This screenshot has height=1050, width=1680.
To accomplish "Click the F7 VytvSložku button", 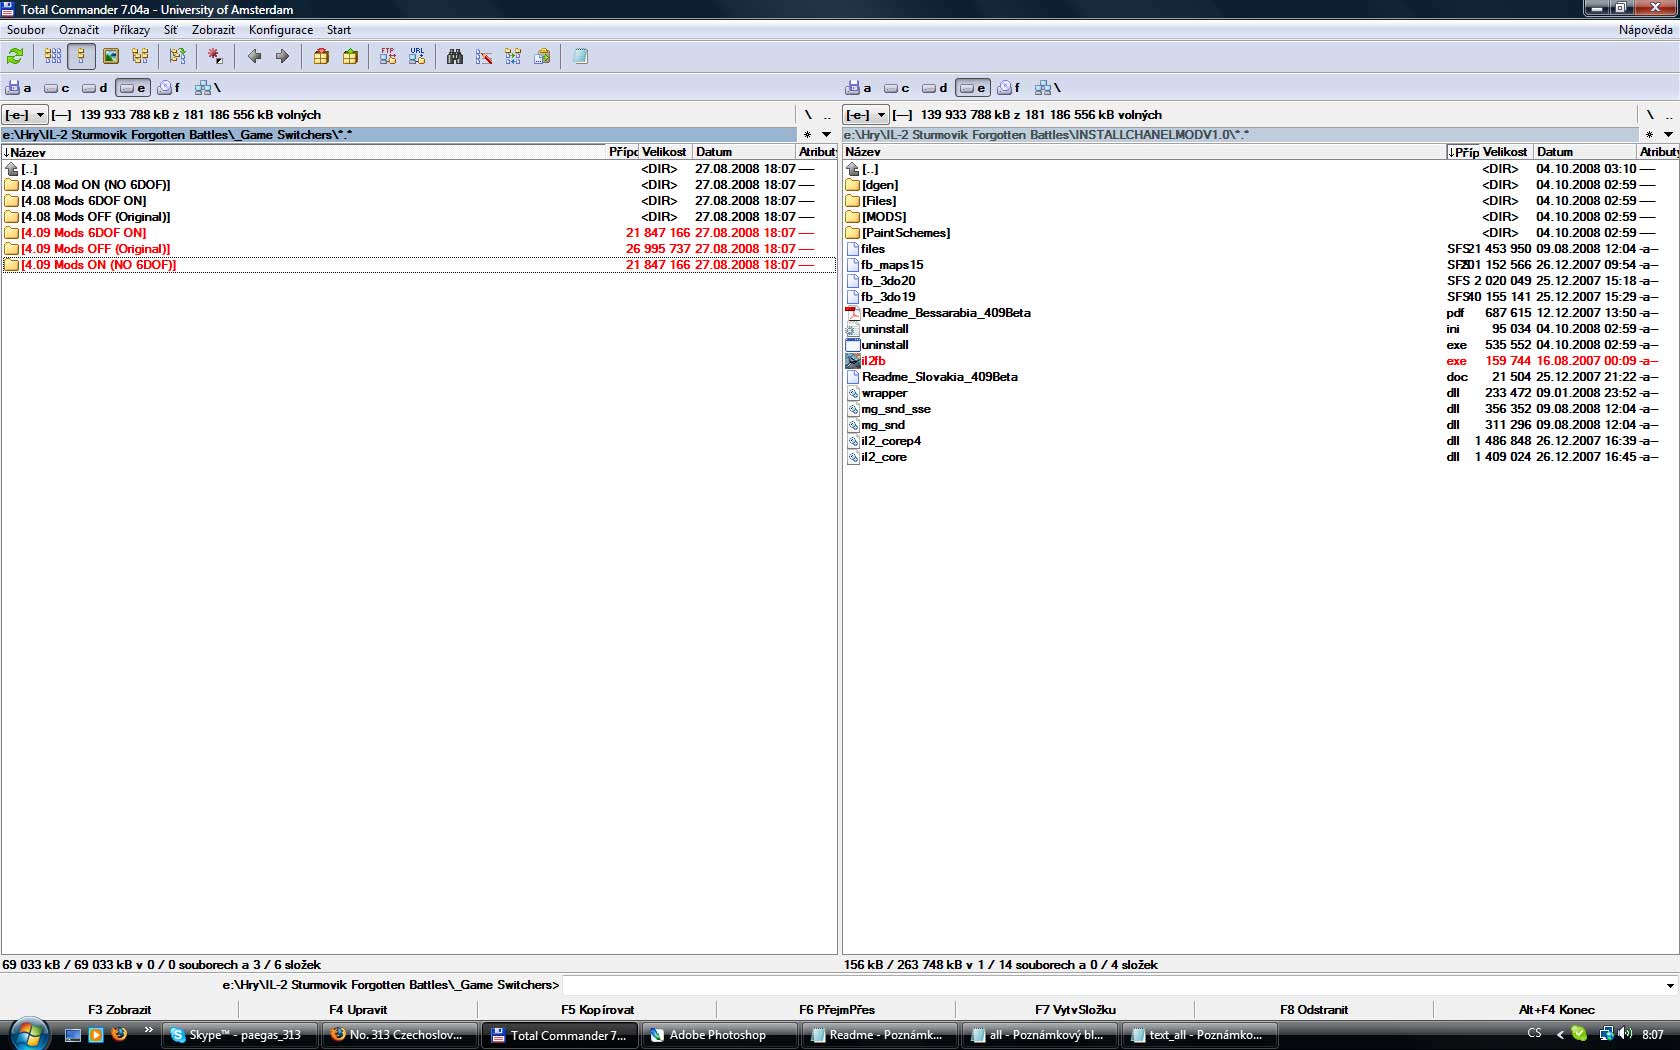I will [x=1075, y=1010].
